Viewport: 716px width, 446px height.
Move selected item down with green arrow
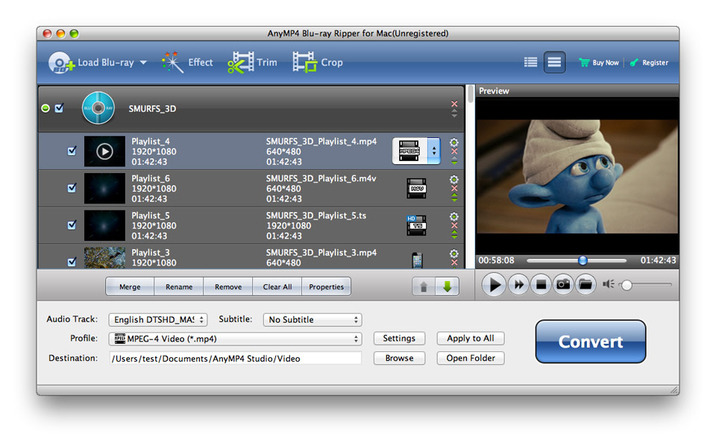coord(446,287)
